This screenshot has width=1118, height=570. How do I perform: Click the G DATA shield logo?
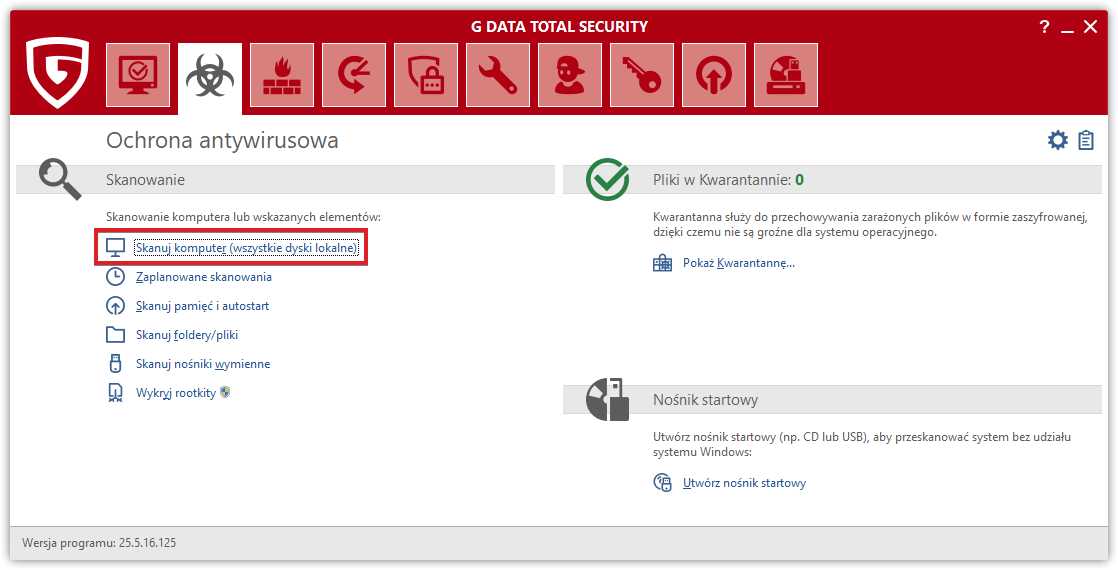58,73
